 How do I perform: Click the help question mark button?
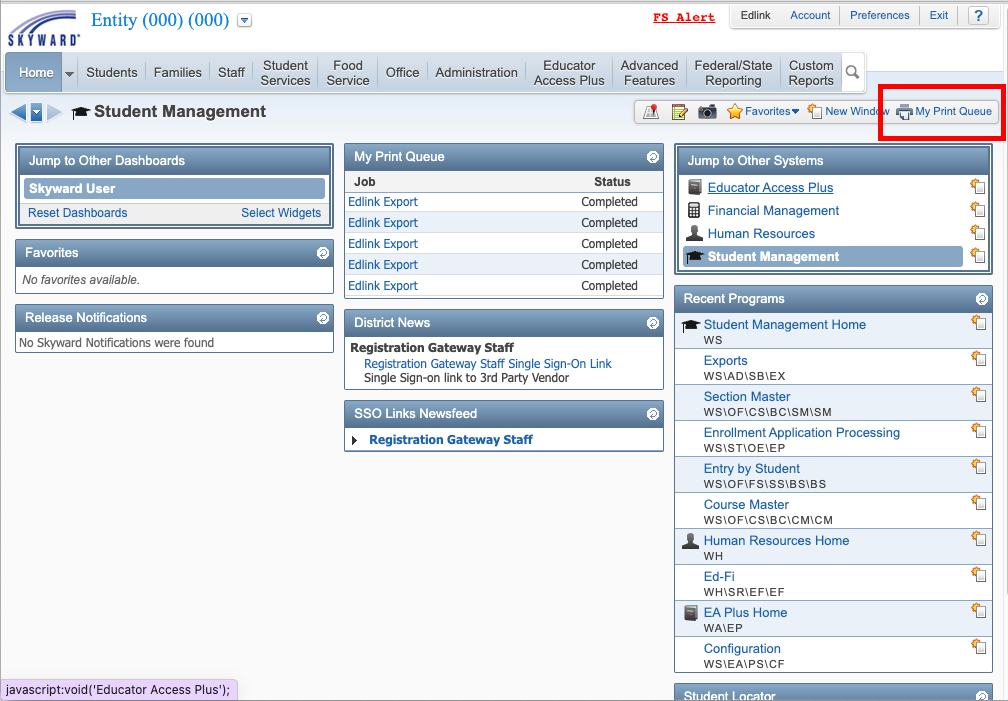[978, 15]
